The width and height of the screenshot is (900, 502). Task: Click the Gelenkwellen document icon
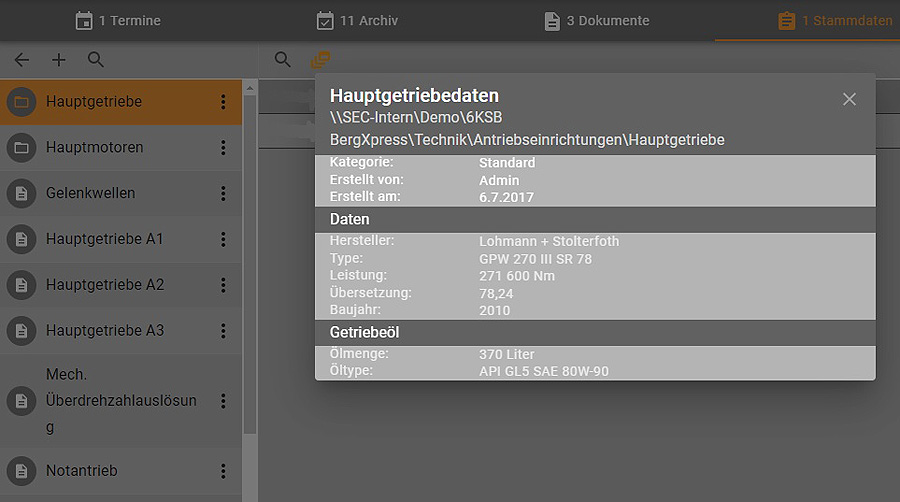[x=20, y=193]
